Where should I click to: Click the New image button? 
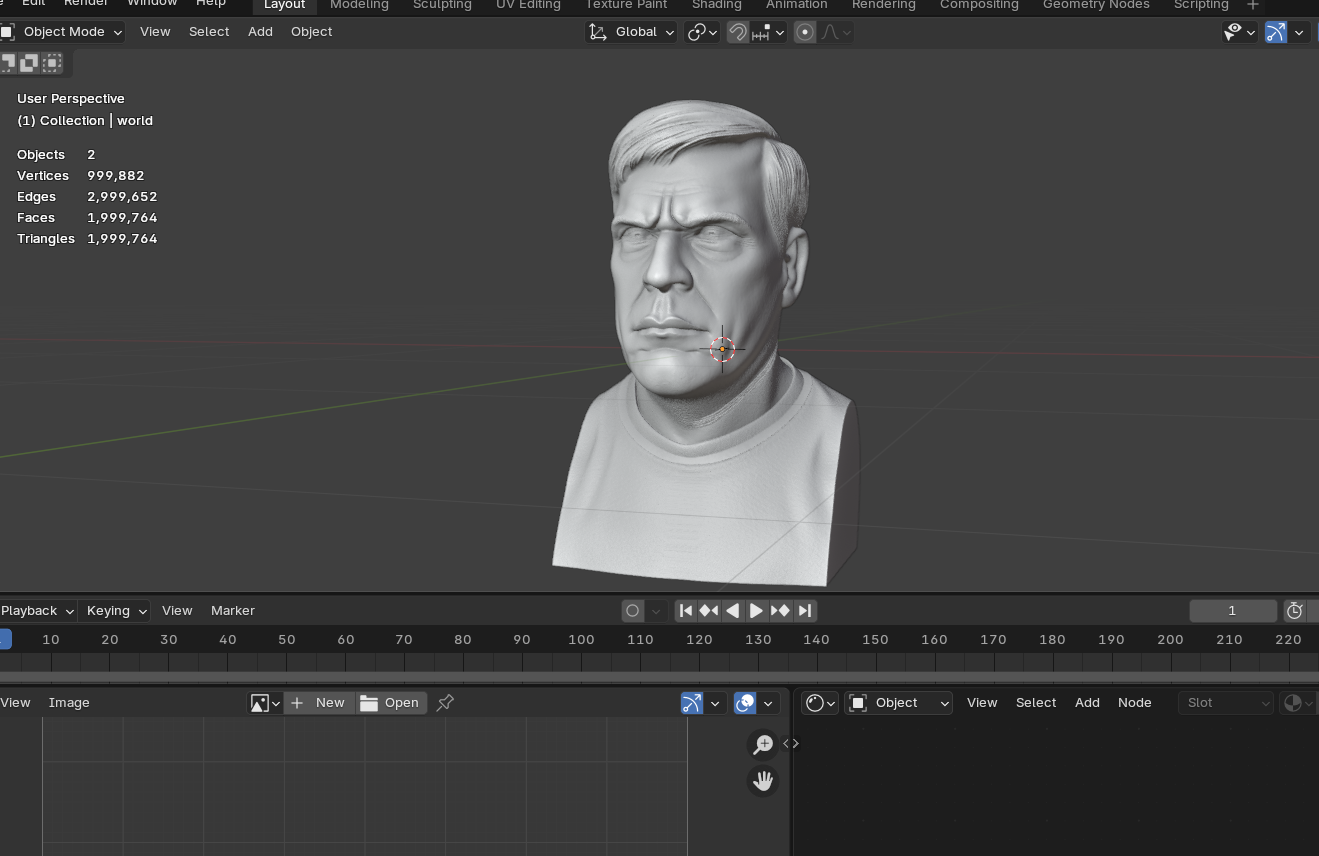[319, 703]
